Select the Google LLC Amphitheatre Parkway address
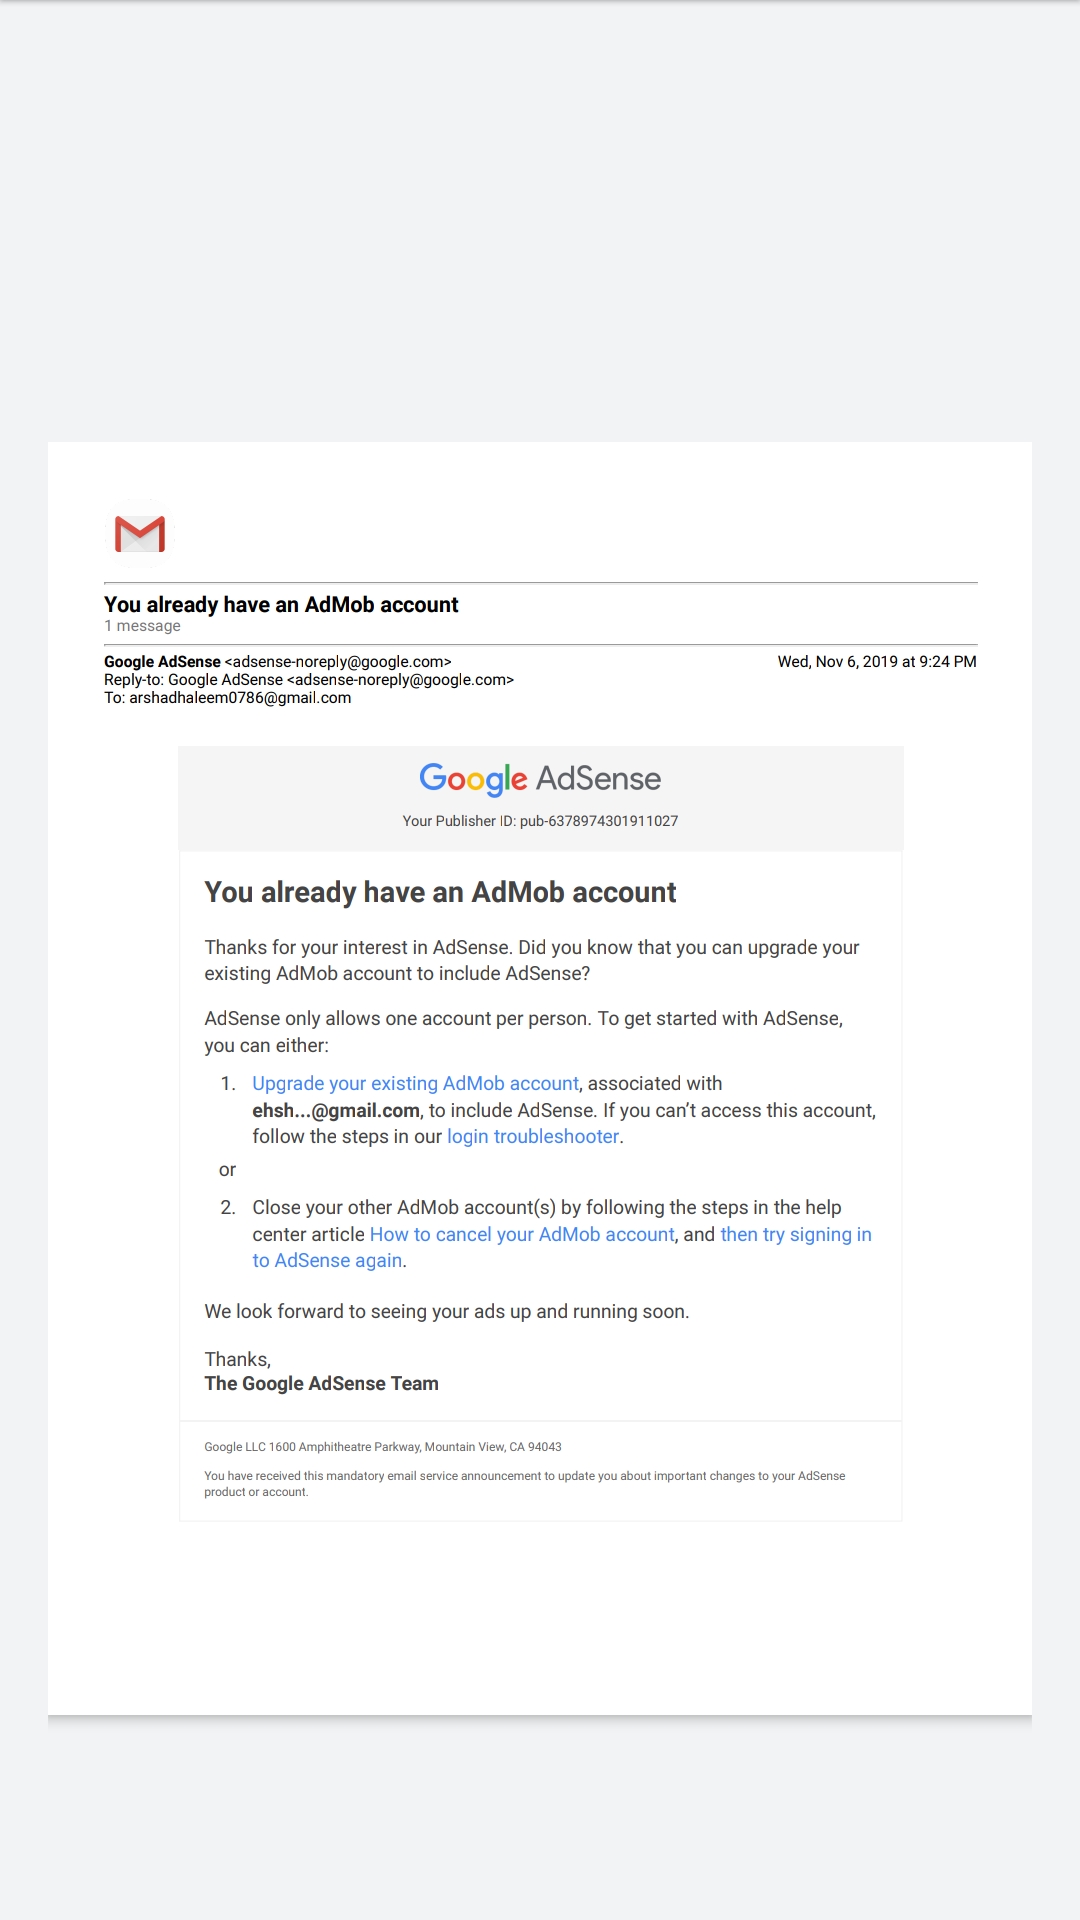1080x1920 pixels. (x=383, y=1447)
